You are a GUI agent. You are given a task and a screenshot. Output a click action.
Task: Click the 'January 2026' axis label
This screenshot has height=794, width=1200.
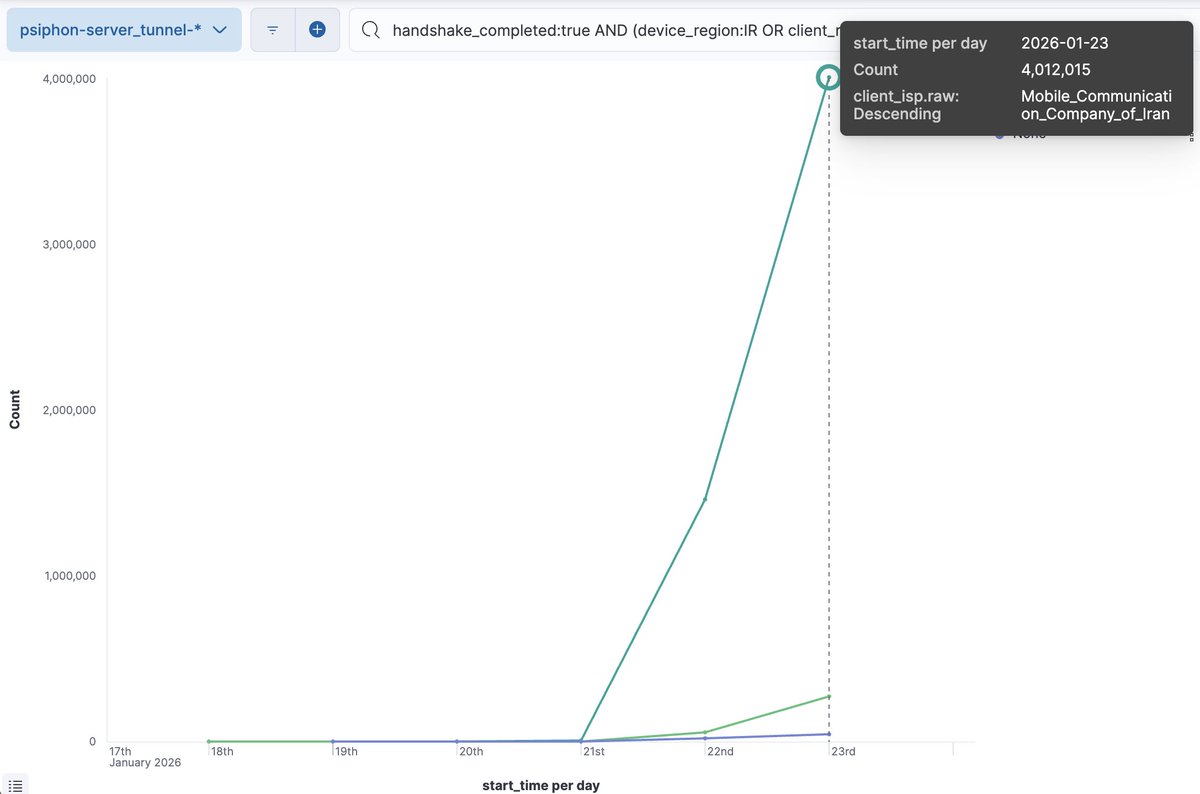[145, 763]
